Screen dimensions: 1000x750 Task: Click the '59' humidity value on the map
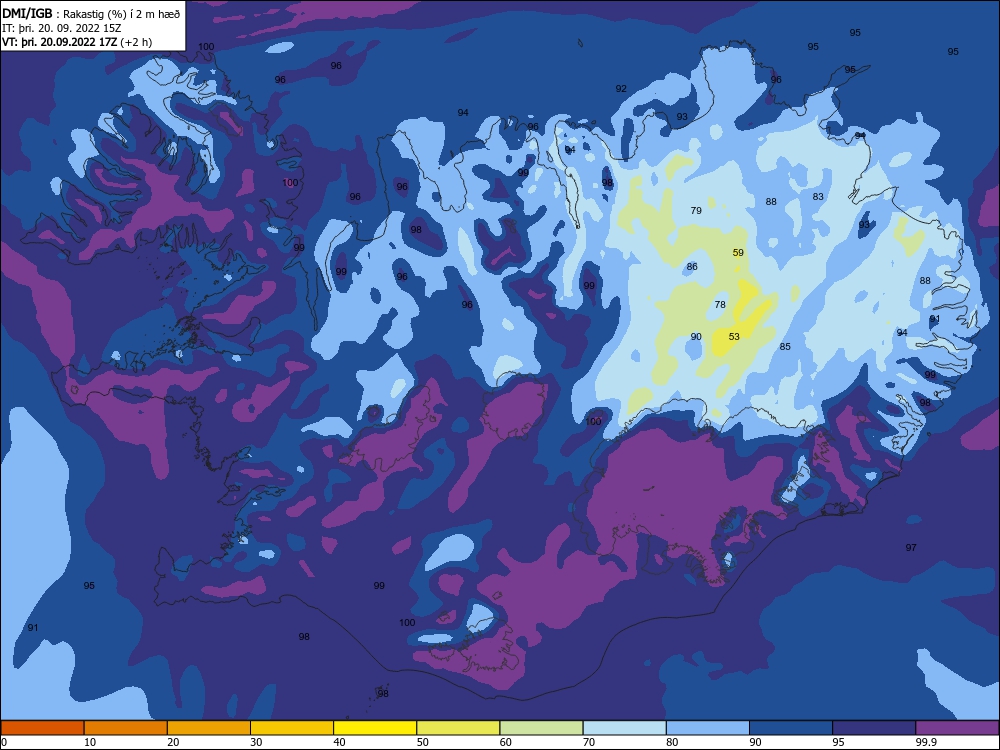click(738, 253)
